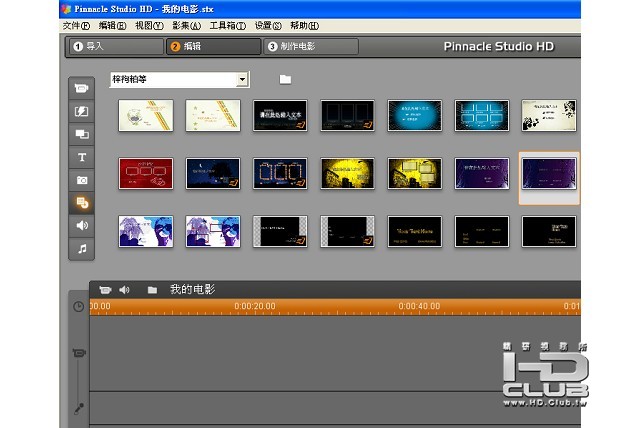The width and height of the screenshot is (640, 428).
Task: Click the folder icon beside the album dropdown
Action: 285,79
